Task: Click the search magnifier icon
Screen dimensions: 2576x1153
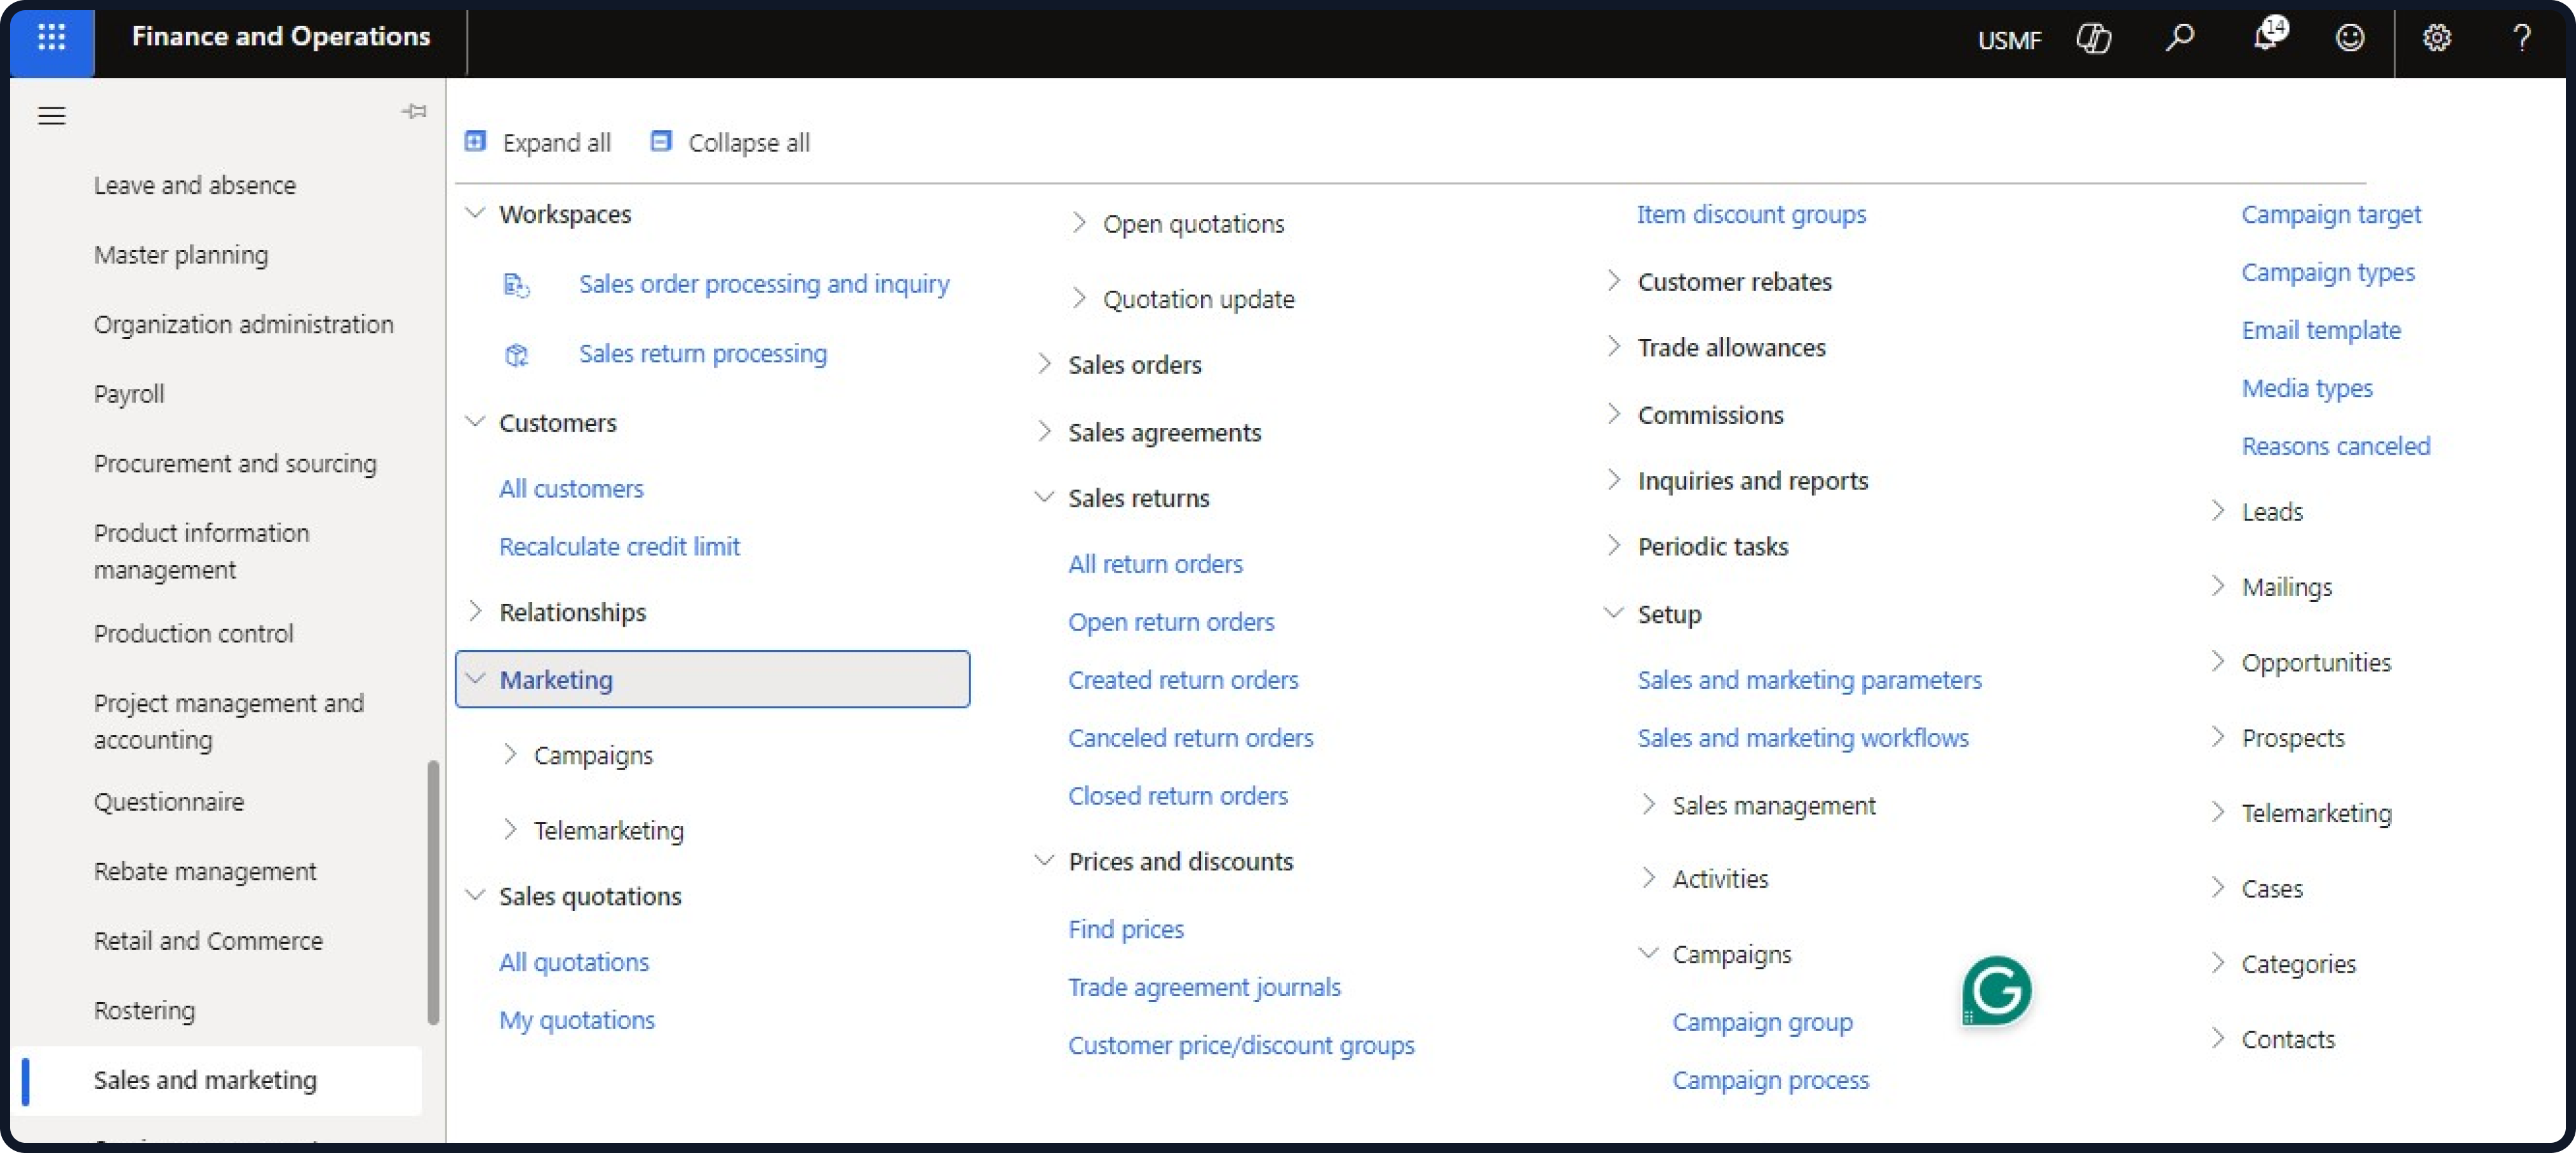Action: pos(2179,38)
